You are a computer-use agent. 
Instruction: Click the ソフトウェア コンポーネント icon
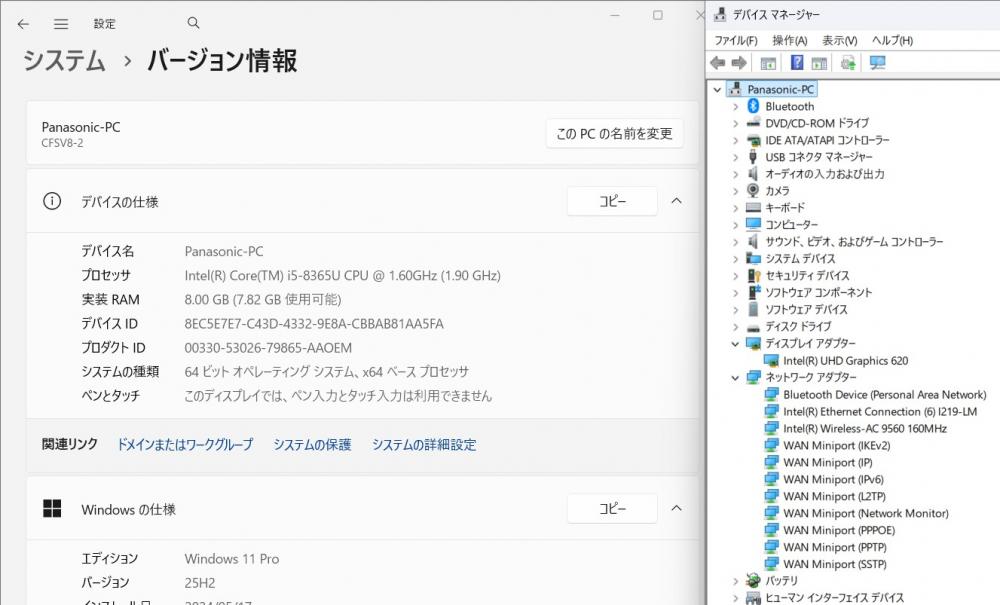(754, 292)
